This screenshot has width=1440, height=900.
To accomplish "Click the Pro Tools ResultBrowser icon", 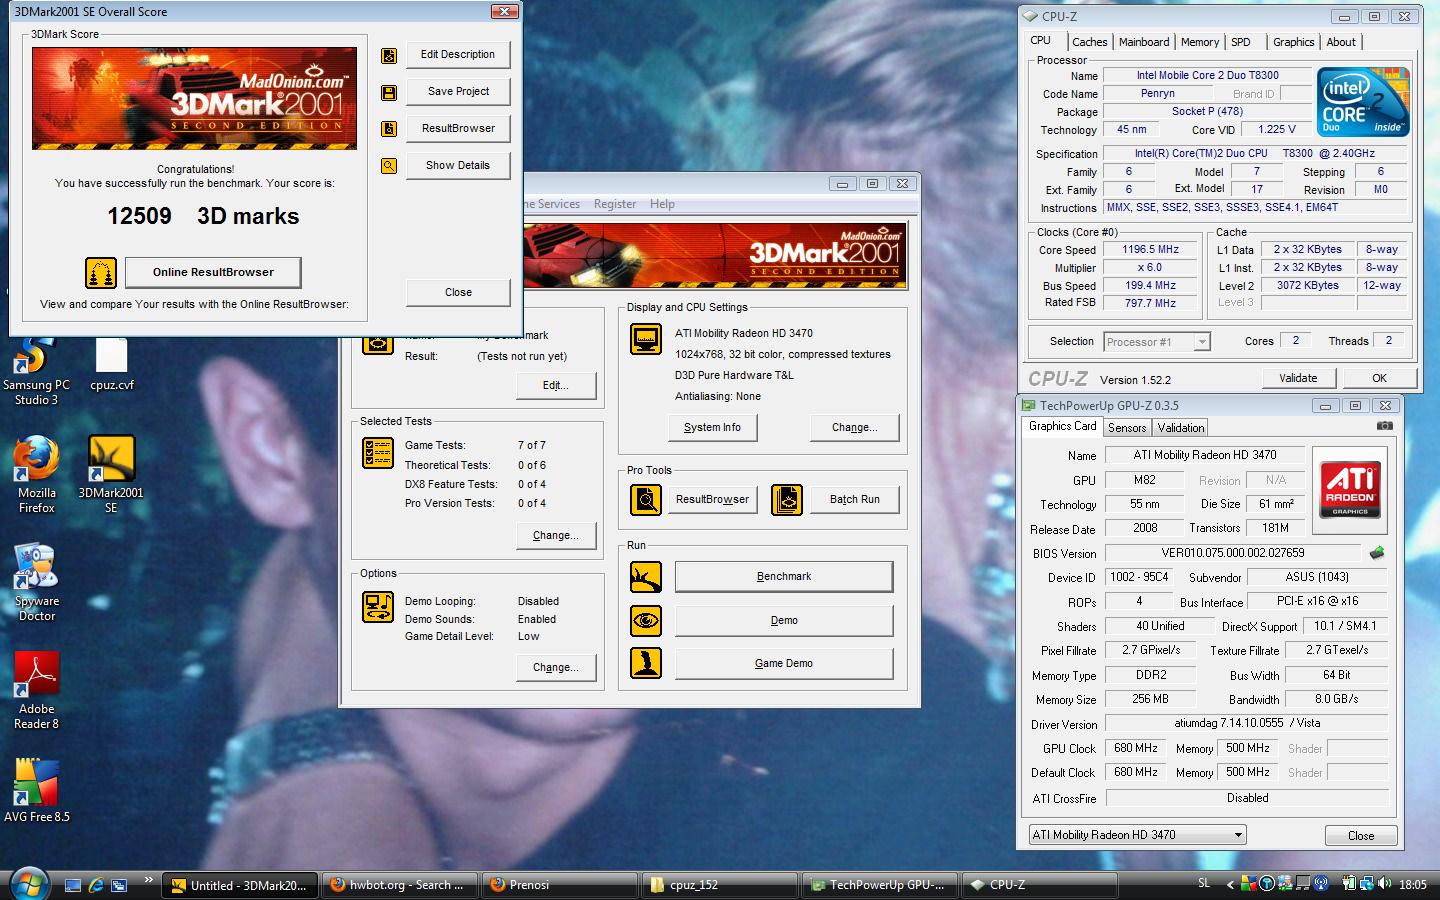I will point(646,499).
